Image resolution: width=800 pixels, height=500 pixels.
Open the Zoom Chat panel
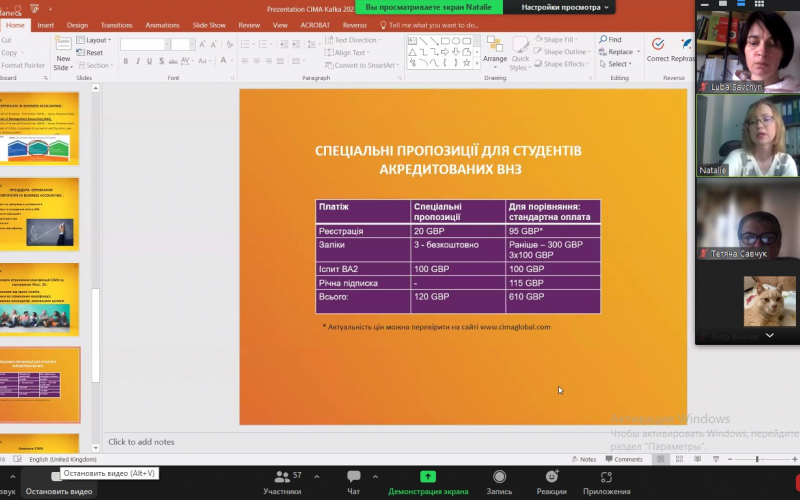point(354,483)
